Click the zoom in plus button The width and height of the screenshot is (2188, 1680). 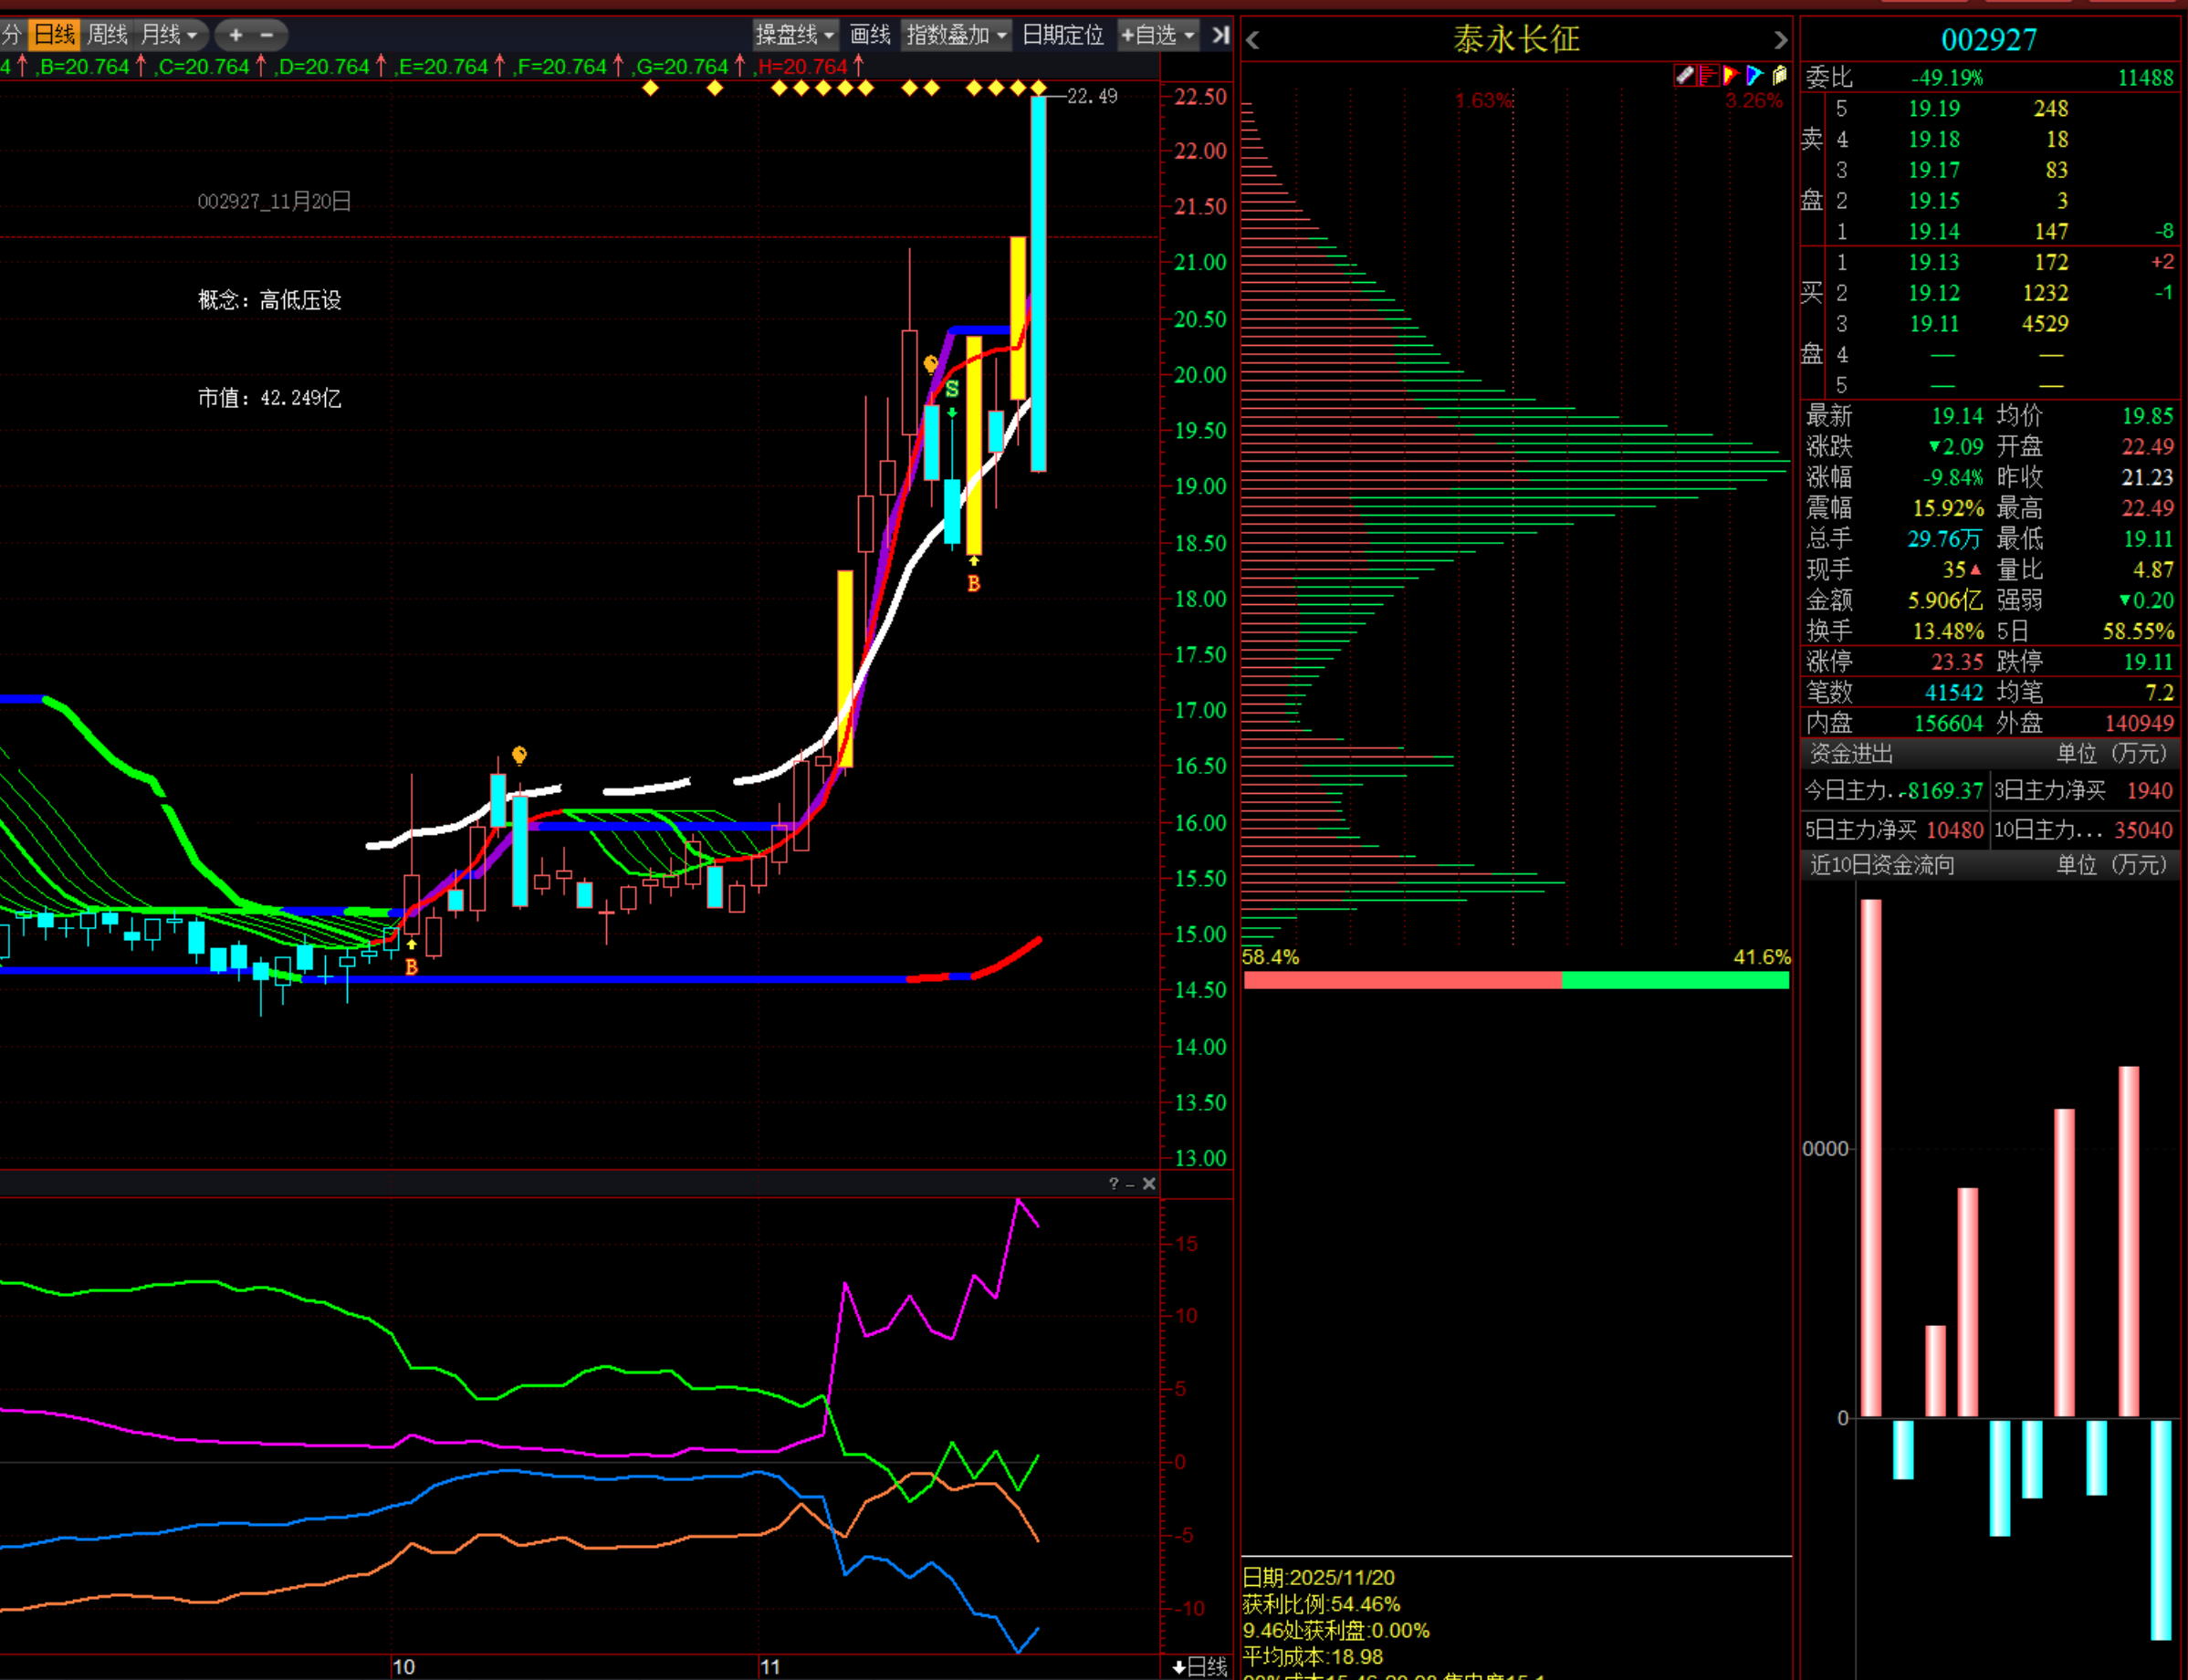pyautogui.click(x=236, y=35)
